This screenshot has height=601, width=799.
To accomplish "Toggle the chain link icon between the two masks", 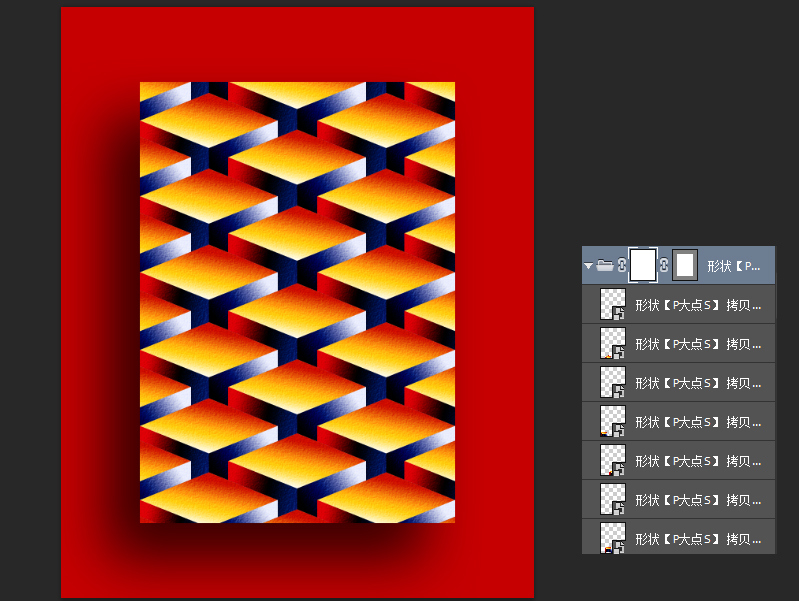I will tap(664, 266).
